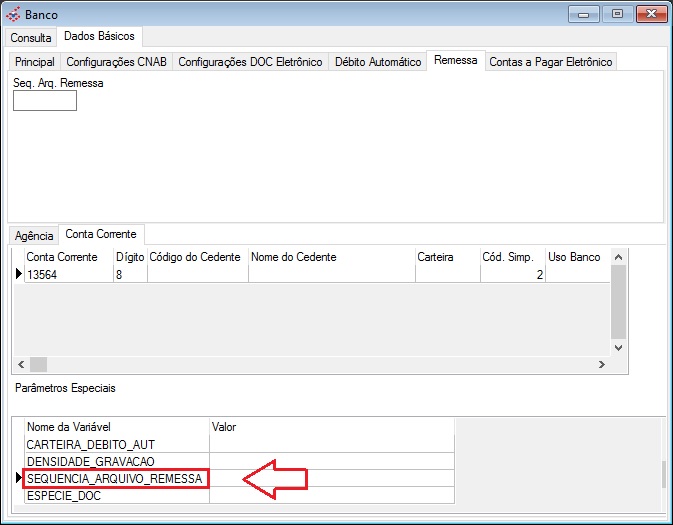Select the Configurações CNAB tab
The height and width of the screenshot is (525, 673).
click(118, 62)
